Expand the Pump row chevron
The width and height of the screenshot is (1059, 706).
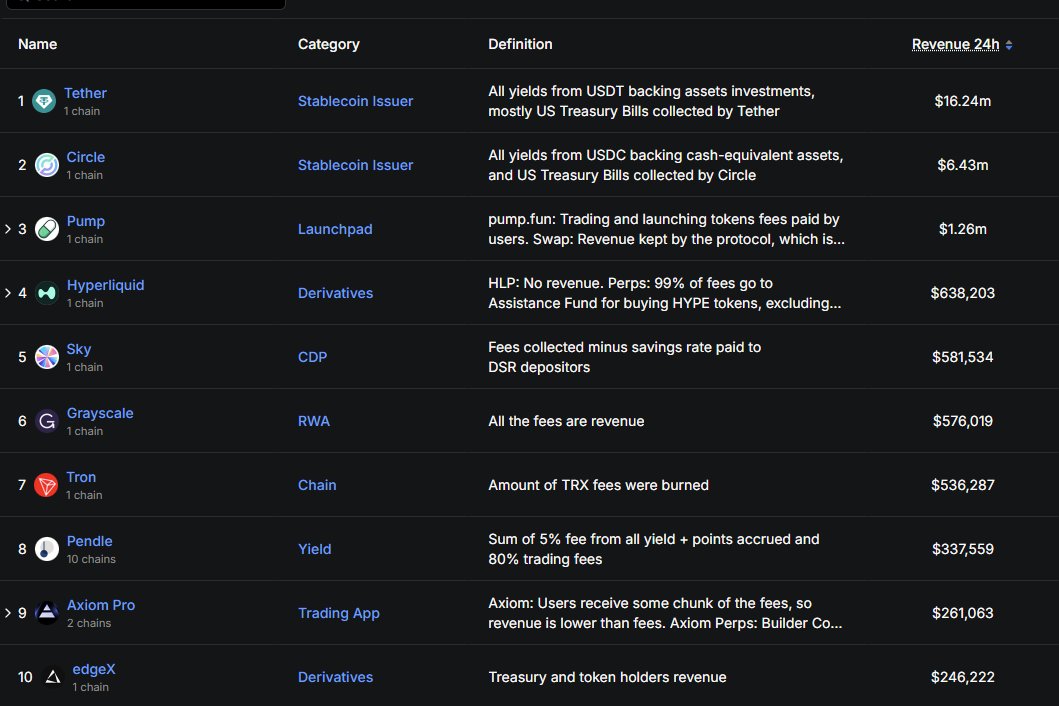pos(8,229)
